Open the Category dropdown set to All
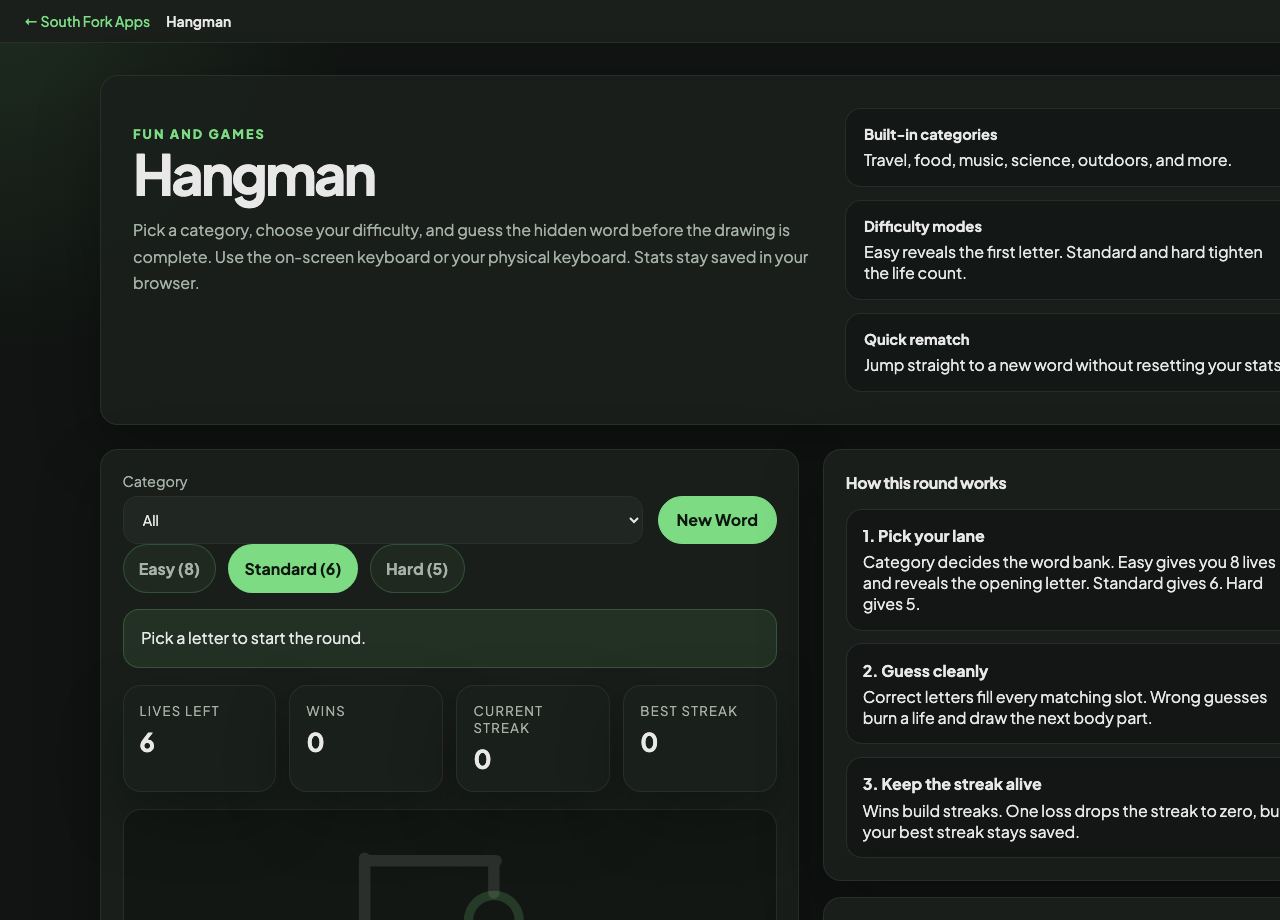Screen dimensions: 1280x920 [383, 520]
